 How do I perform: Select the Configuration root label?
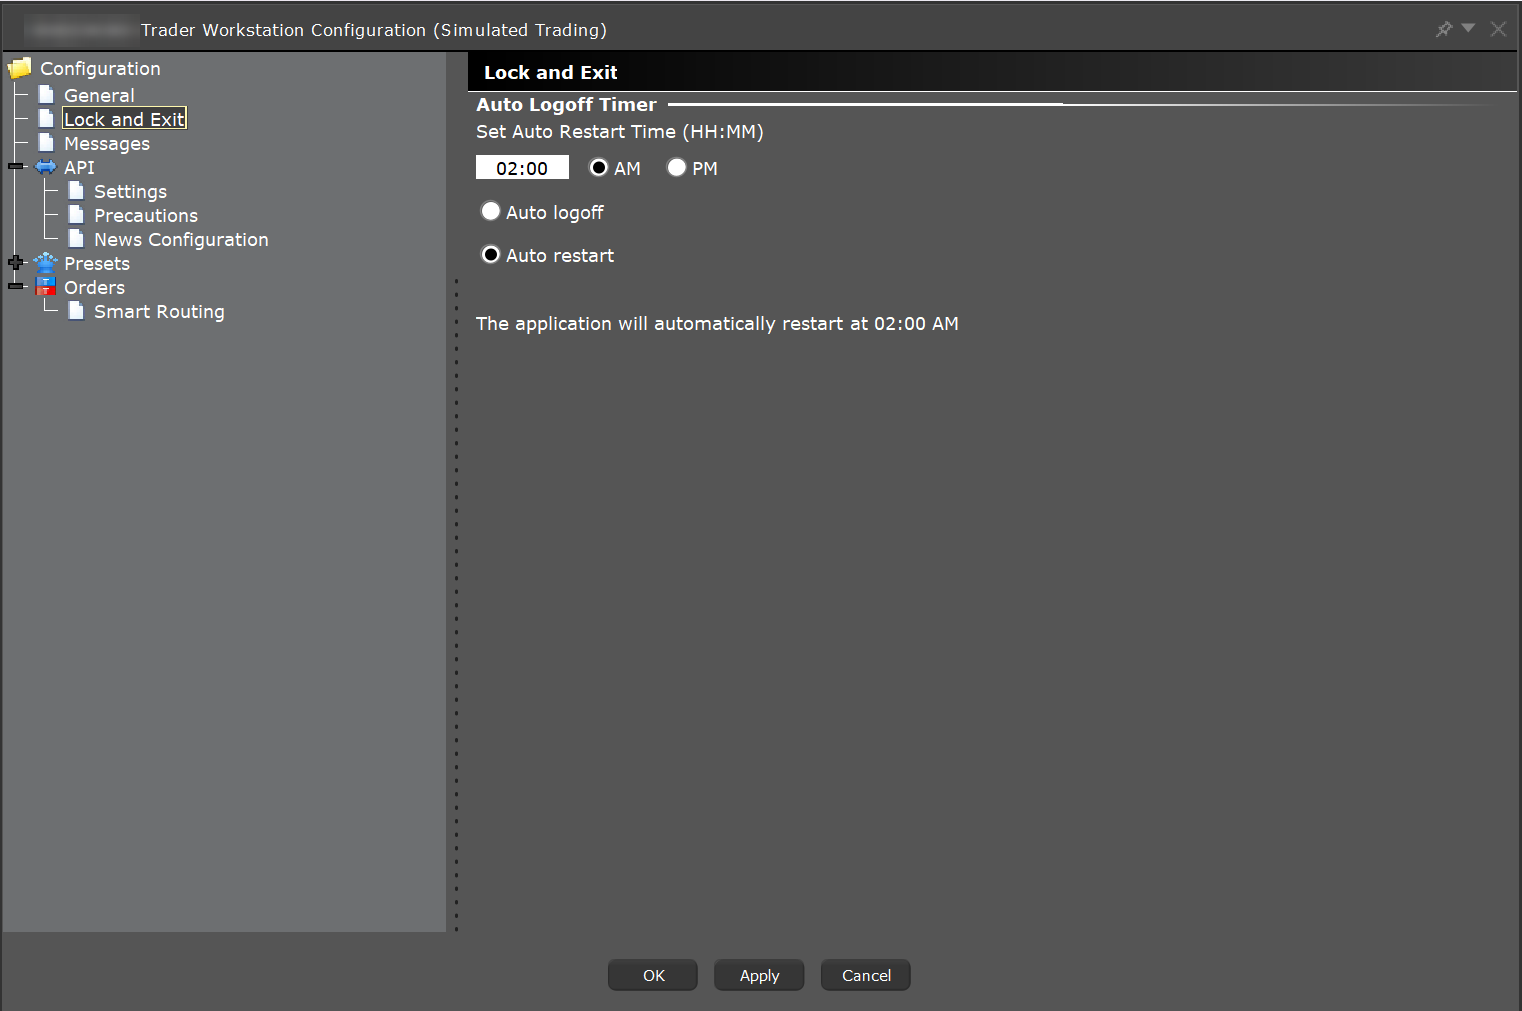point(100,68)
